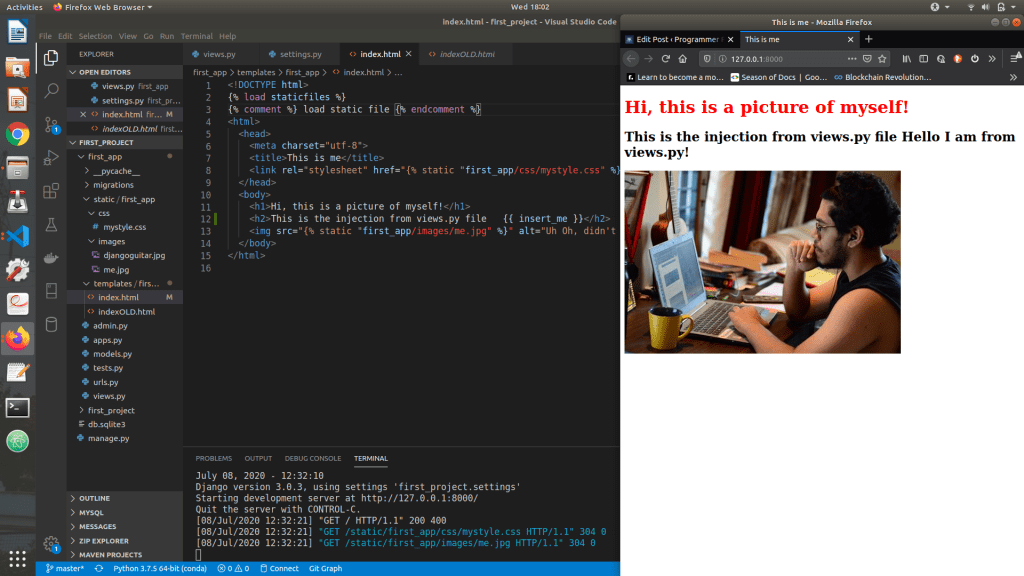1024x576 pixels.
Task: Open the Firefox hamburger menu
Action: pos(1011,58)
